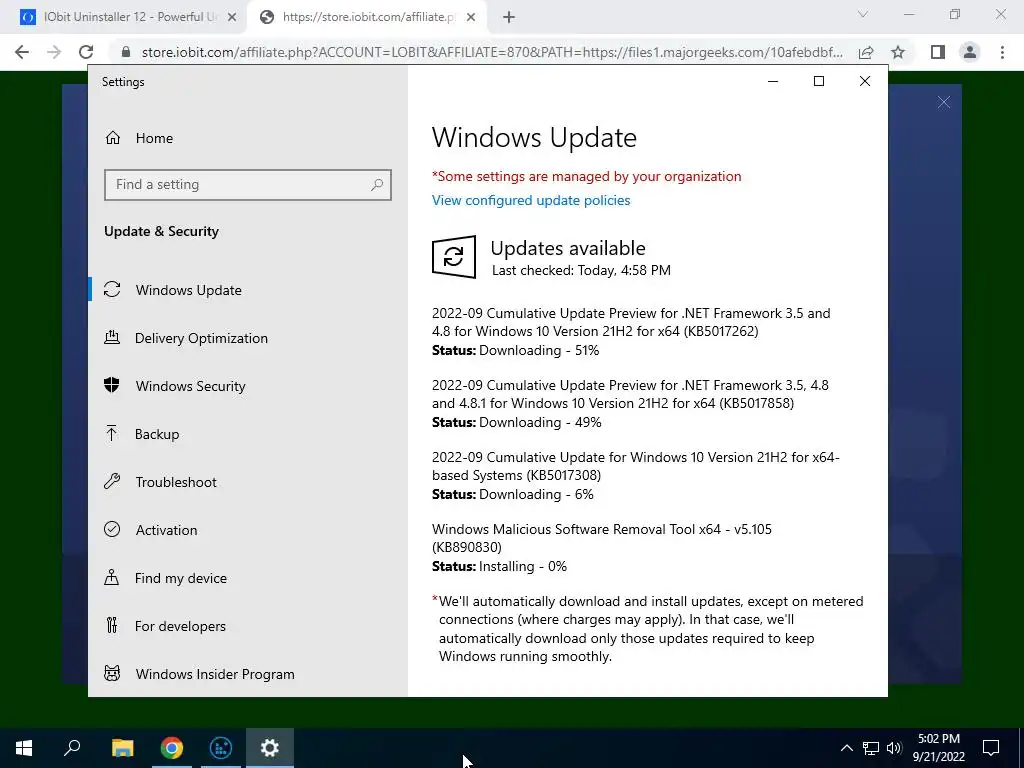Click the site padlock icon in Chrome
Screen dimensions: 1024x768
(x=126, y=52)
